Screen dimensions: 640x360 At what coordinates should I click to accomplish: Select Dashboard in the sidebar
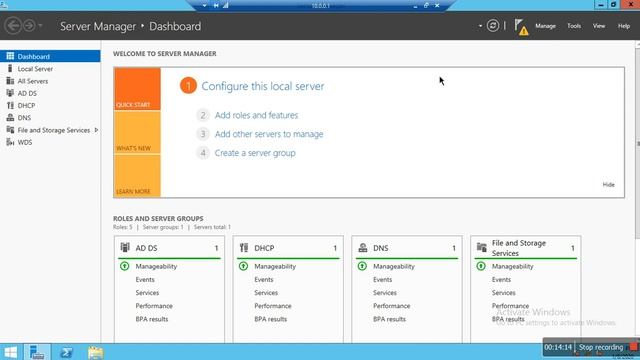tap(50, 56)
